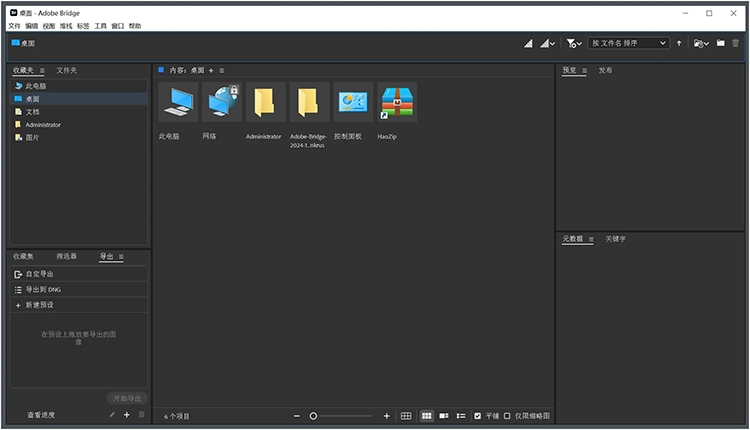Click the thumbnail view icon in bottom bar
This screenshot has height=430, width=750.
click(x=426, y=415)
